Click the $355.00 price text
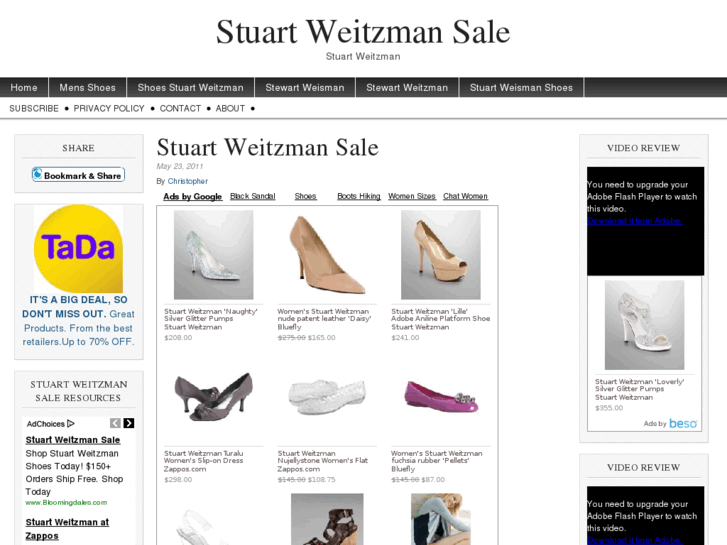Viewport: 727px width, 545px height. coord(609,408)
